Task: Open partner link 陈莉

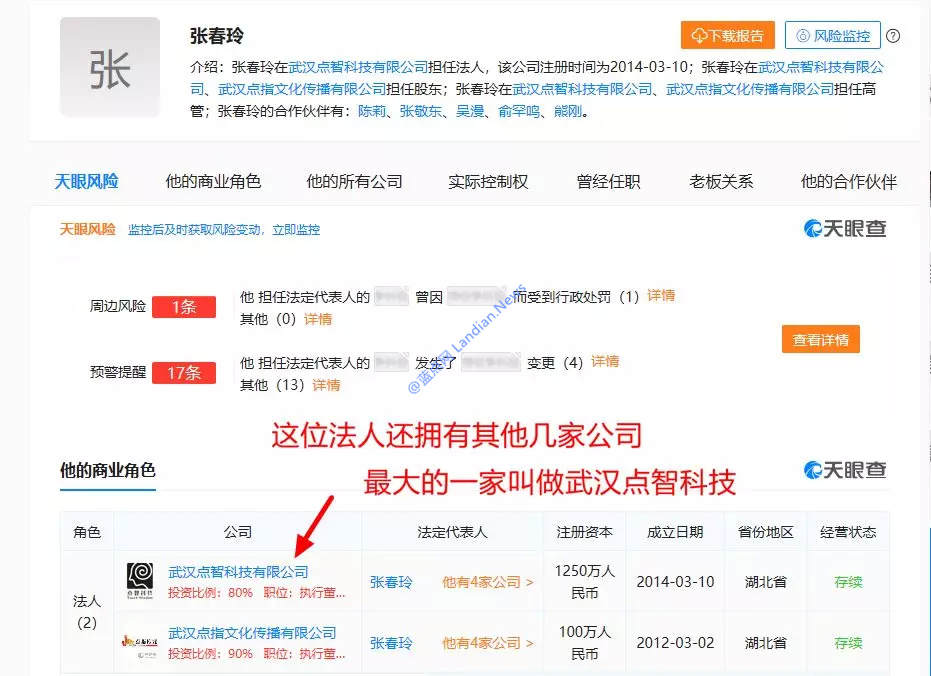Action: [x=372, y=111]
